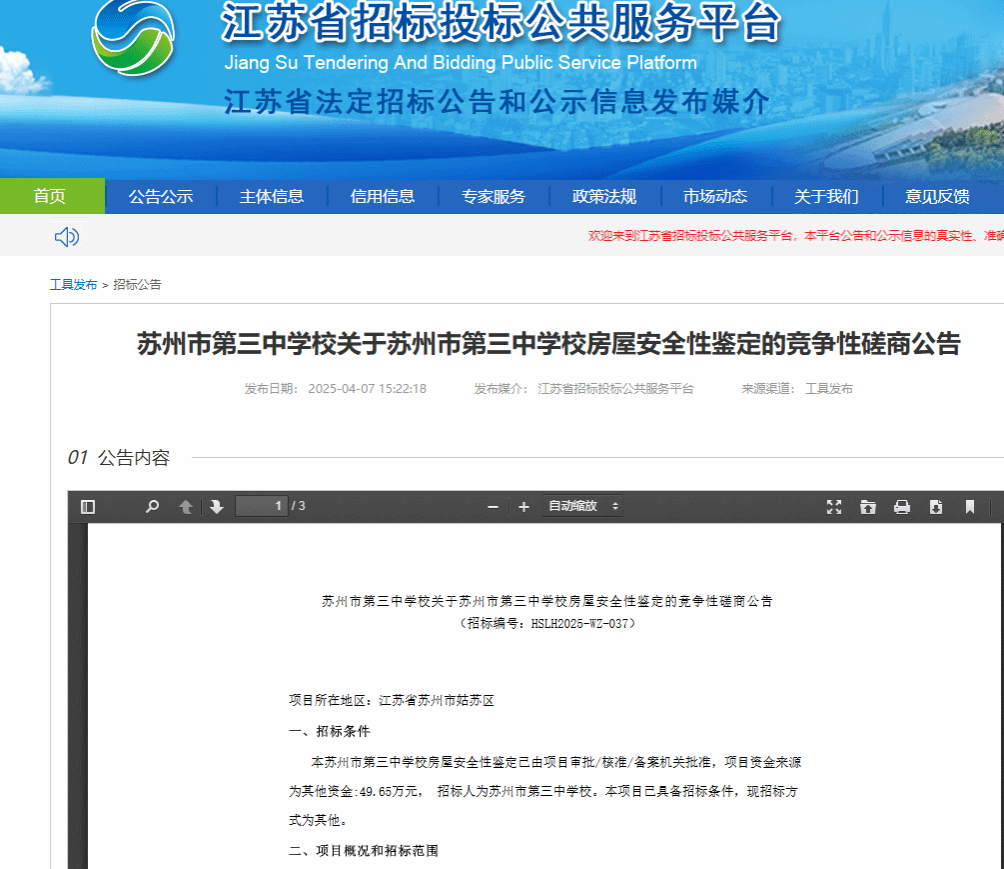Open the 市场动态 menu

[x=715, y=196]
